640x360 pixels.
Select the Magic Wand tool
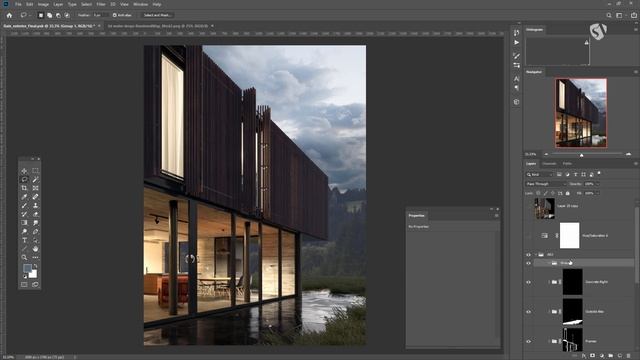[x=36, y=179]
